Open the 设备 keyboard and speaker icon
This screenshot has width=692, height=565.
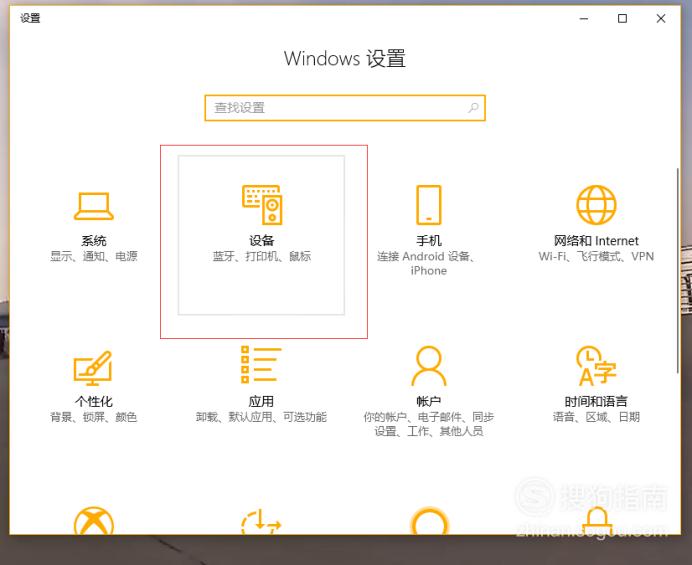click(x=262, y=205)
